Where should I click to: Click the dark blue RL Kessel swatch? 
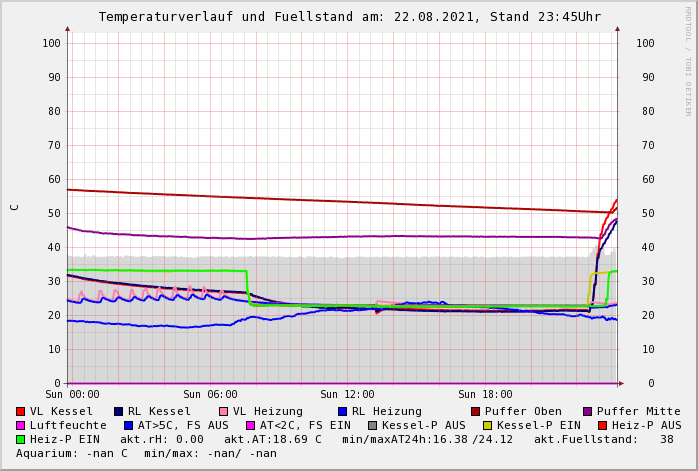point(119,411)
